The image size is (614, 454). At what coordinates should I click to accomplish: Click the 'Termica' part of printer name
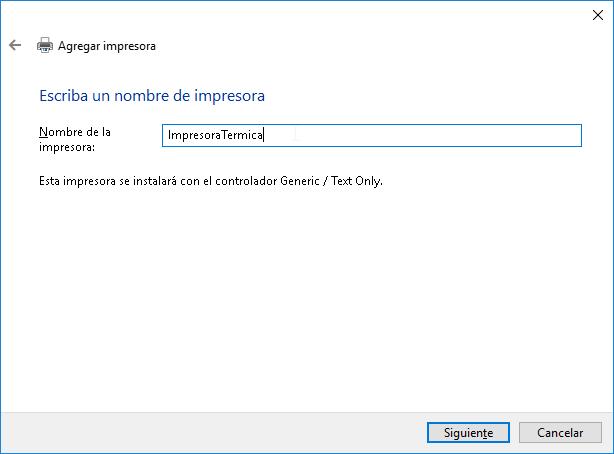click(x=242, y=135)
